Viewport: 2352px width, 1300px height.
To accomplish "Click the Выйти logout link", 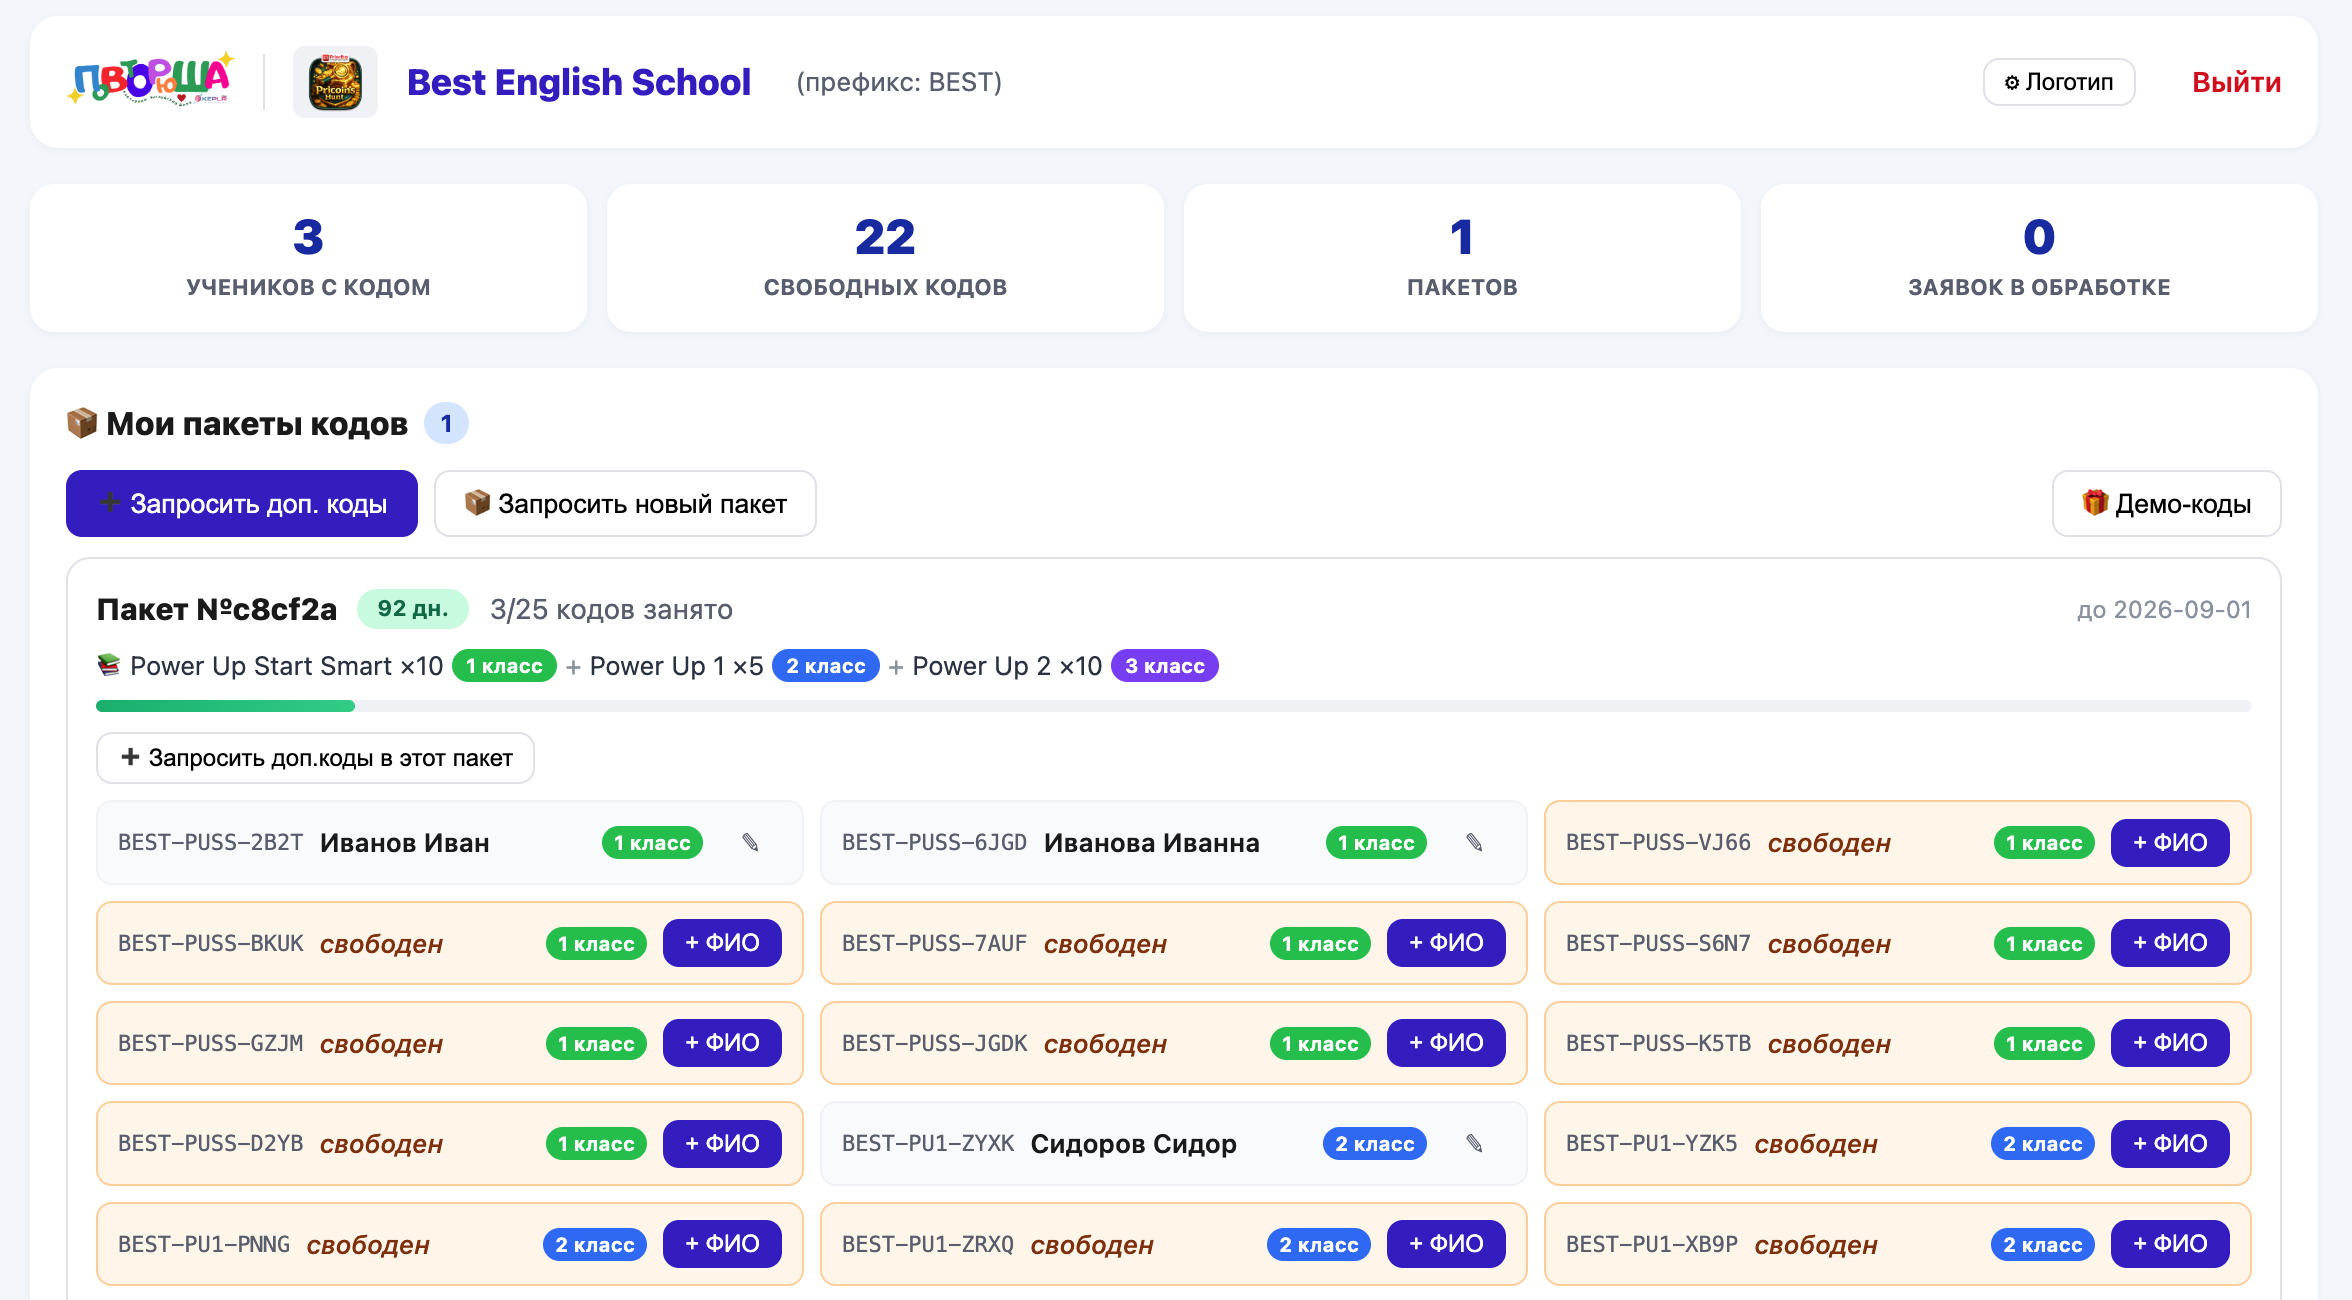I will tap(2236, 82).
